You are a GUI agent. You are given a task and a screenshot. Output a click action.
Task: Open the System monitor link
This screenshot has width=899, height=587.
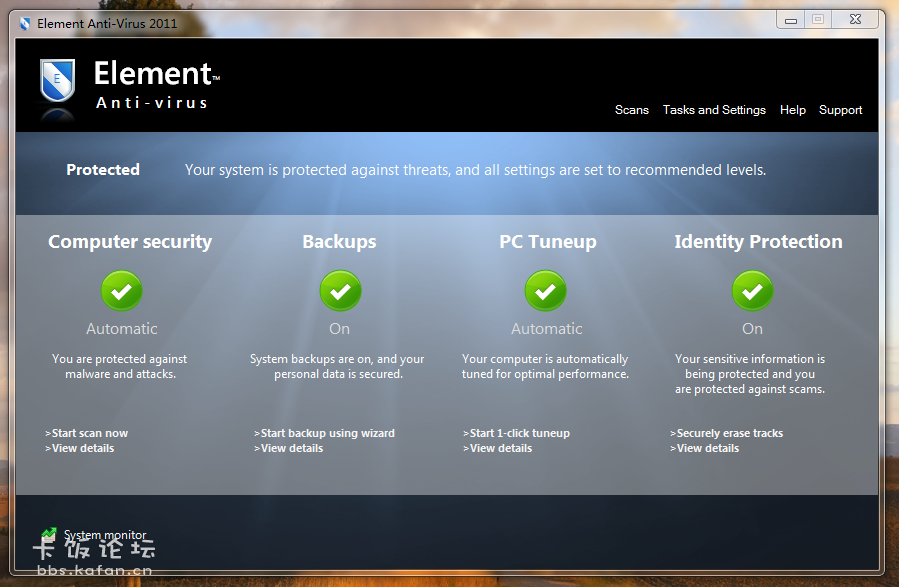[105, 535]
